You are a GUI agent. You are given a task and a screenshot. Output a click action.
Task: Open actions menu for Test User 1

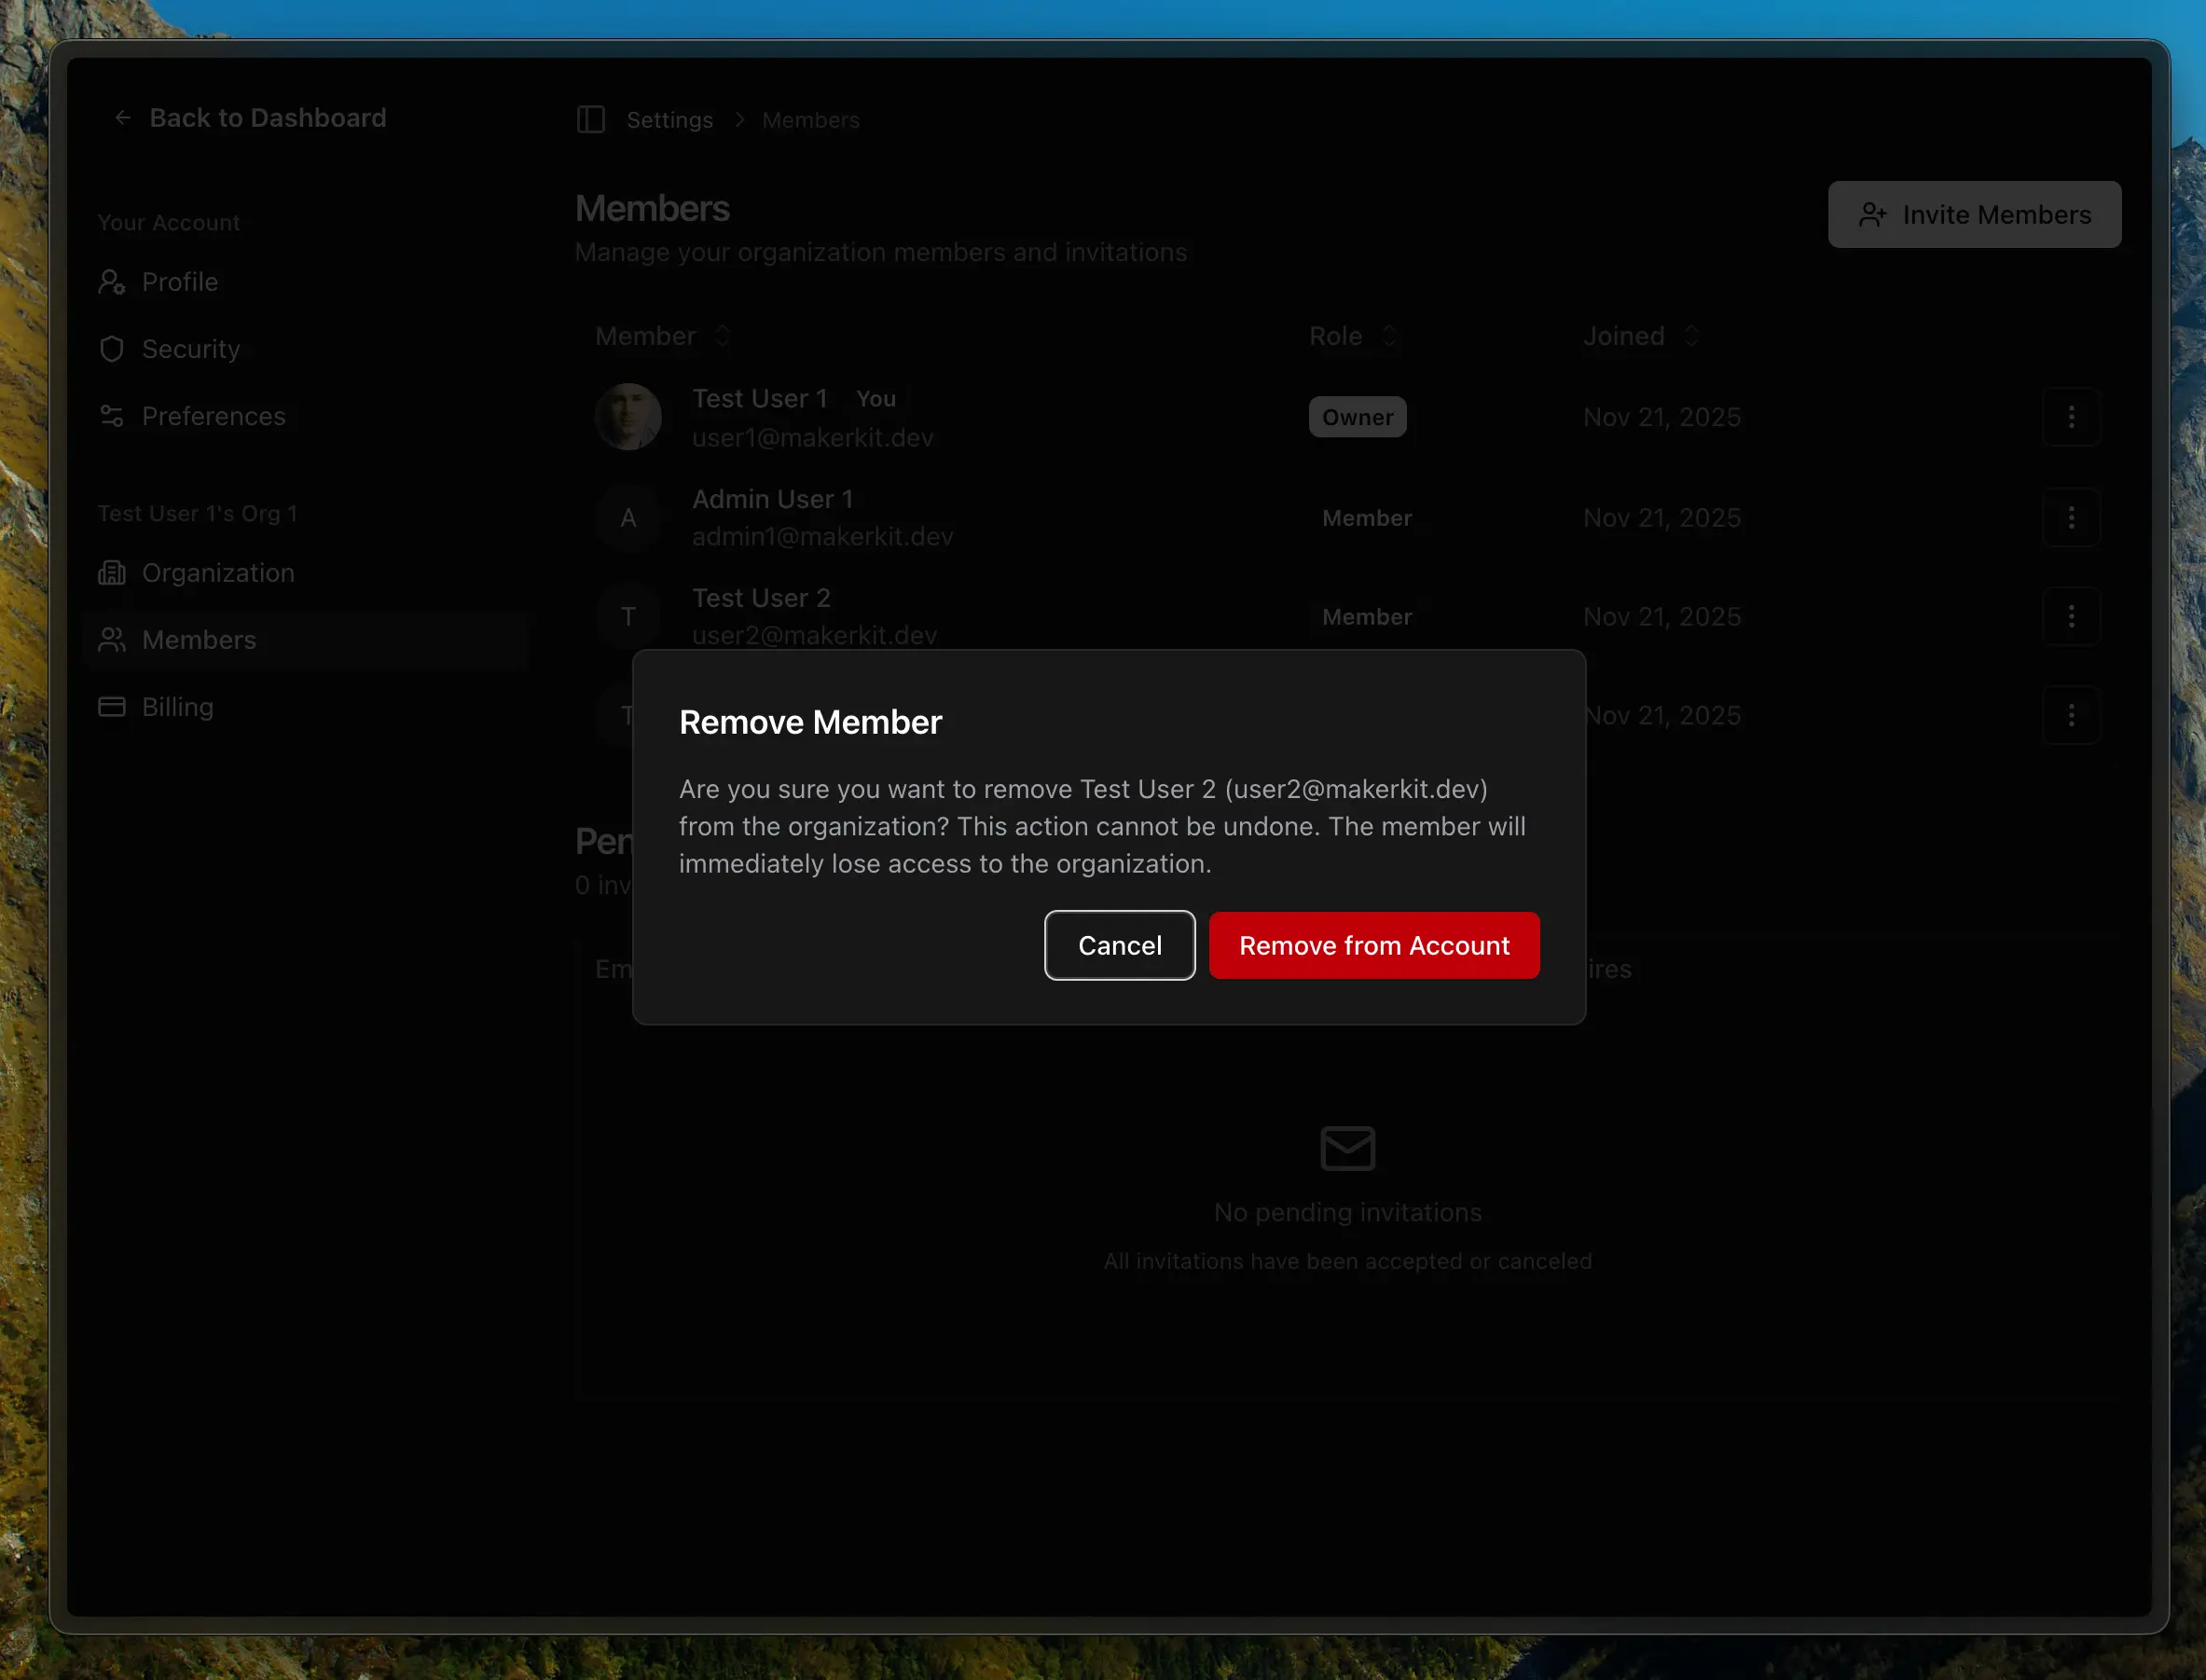pos(2070,417)
